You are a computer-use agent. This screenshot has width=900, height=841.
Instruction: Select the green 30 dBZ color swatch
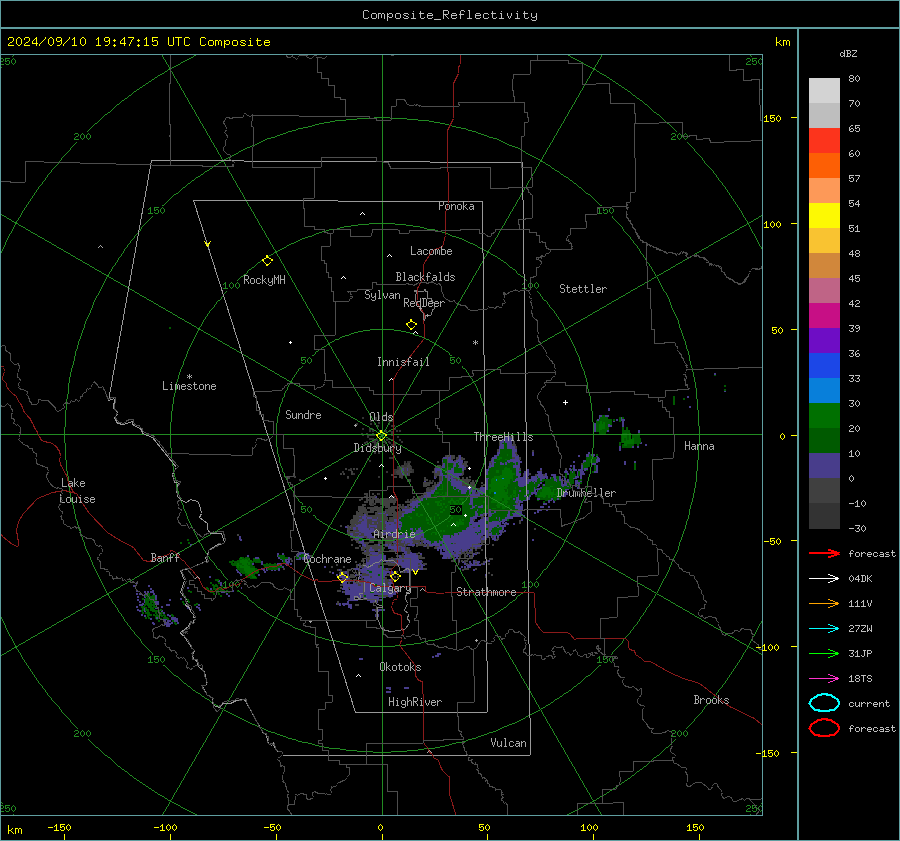[x=824, y=416]
